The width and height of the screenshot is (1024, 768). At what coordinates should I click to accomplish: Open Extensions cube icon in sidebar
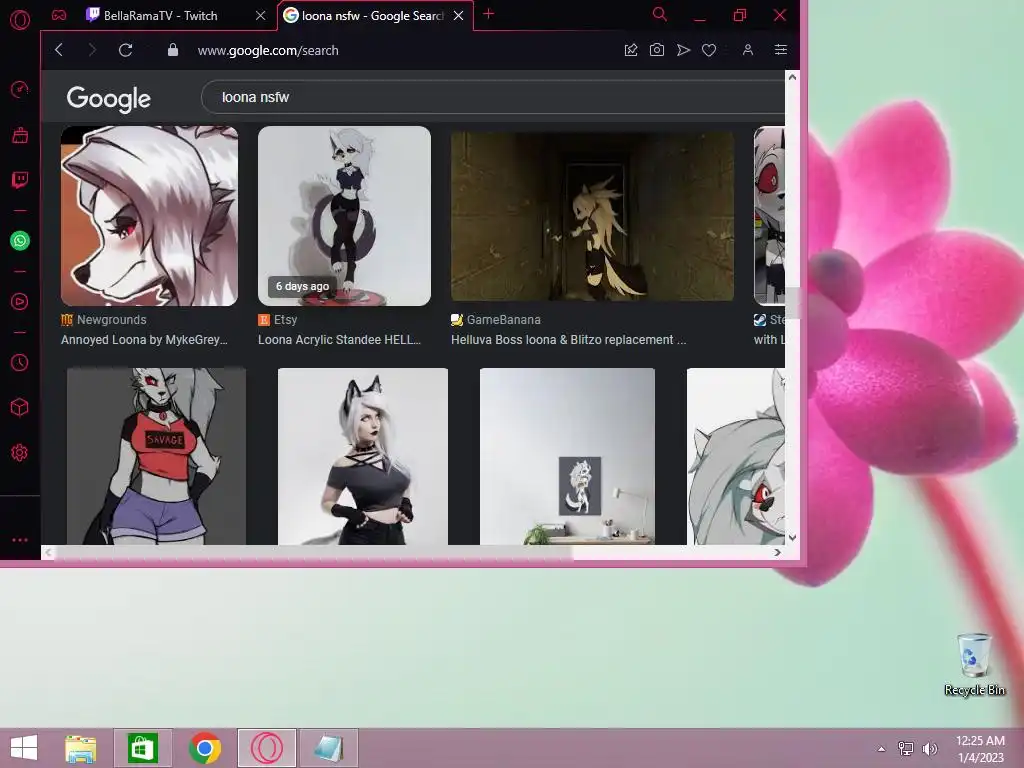pyautogui.click(x=20, y=408)
